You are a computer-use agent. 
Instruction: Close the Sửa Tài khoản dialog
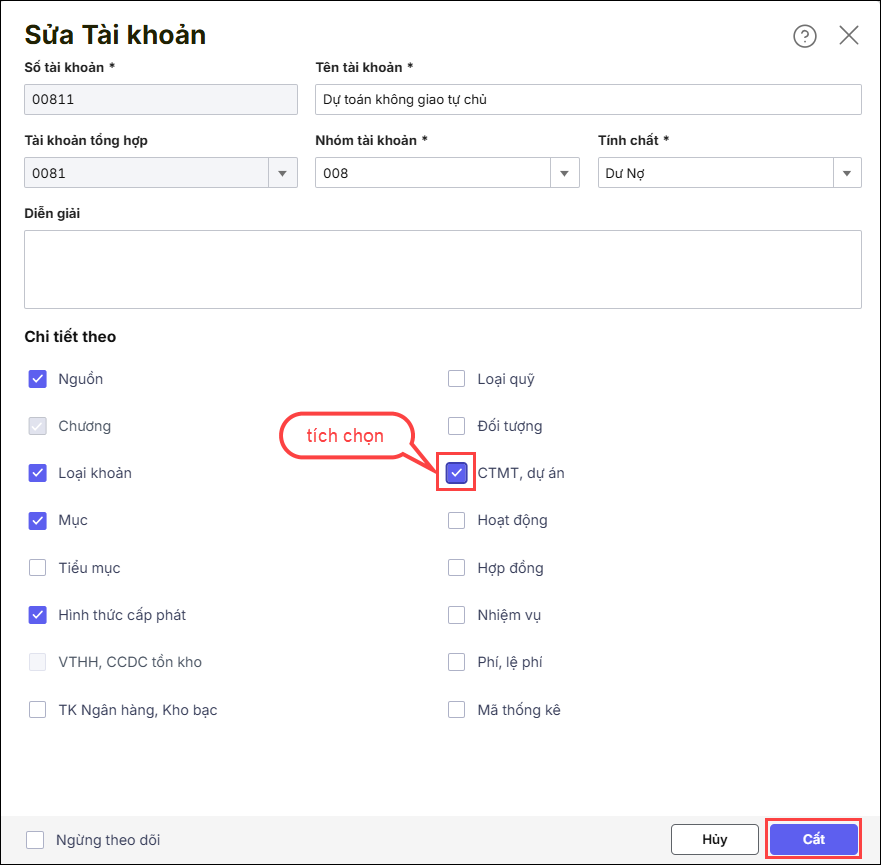click(849, 35)
